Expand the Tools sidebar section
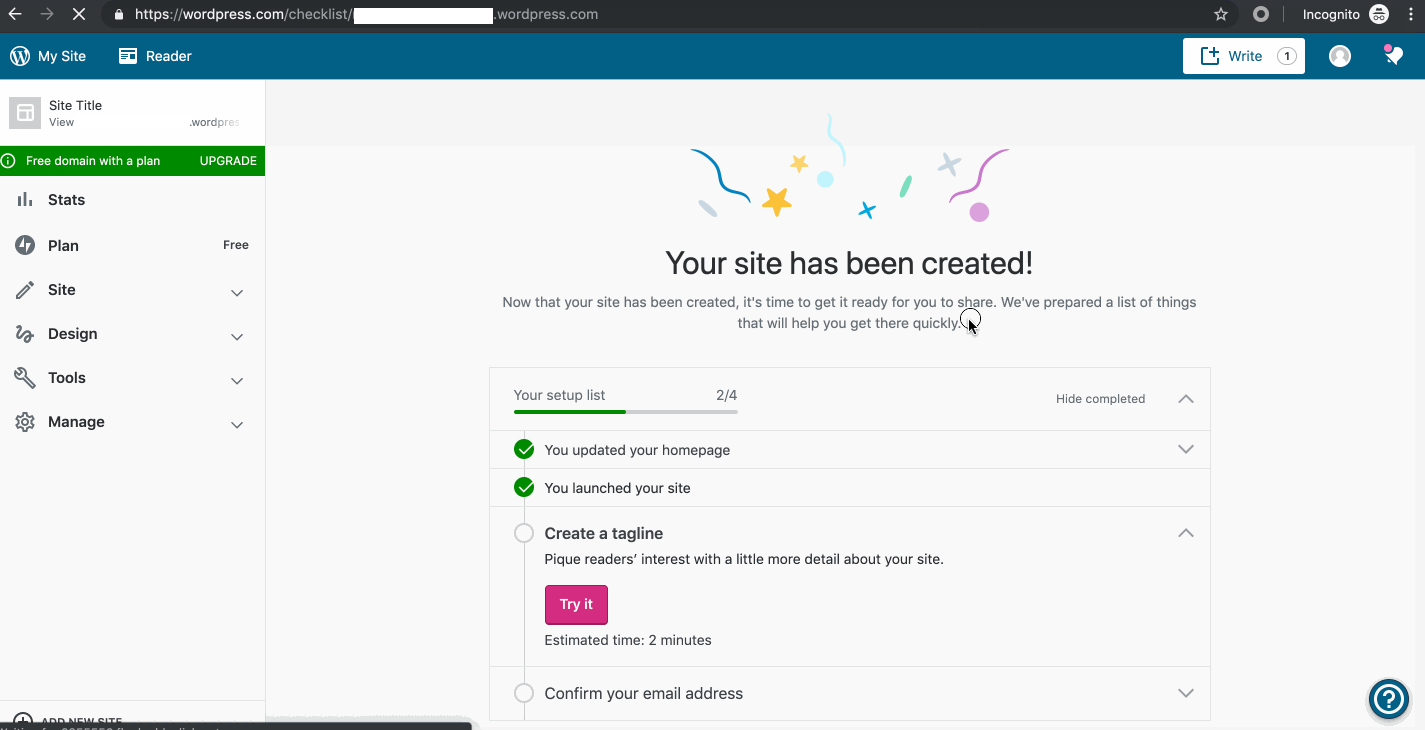This screenshot has height=730, width=1425. tap(236, 381)
